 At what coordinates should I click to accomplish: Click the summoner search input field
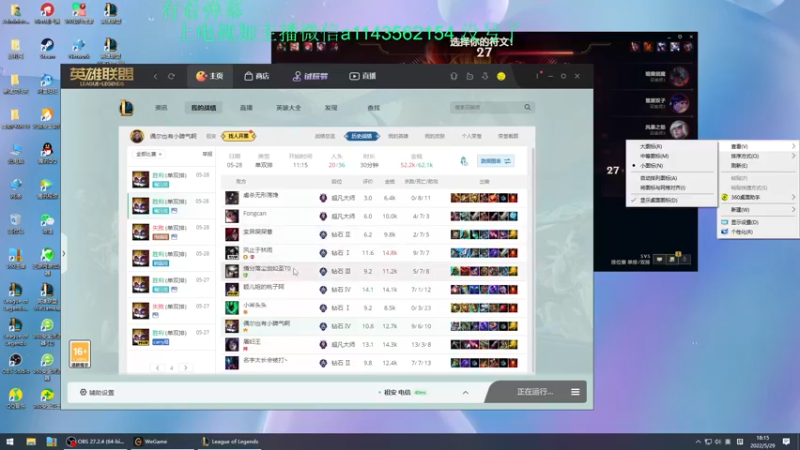coord(487,107)
